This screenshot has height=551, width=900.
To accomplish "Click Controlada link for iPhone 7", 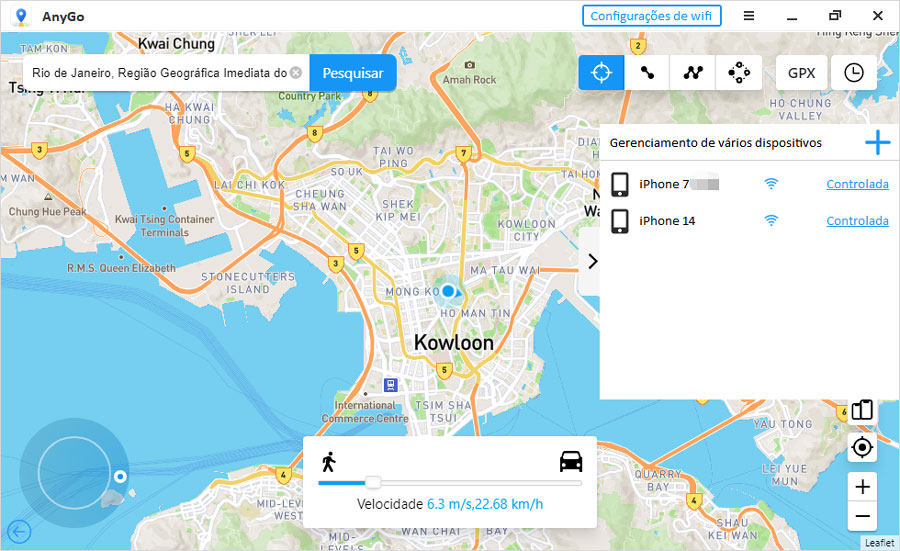I will [x=857, y=184].
